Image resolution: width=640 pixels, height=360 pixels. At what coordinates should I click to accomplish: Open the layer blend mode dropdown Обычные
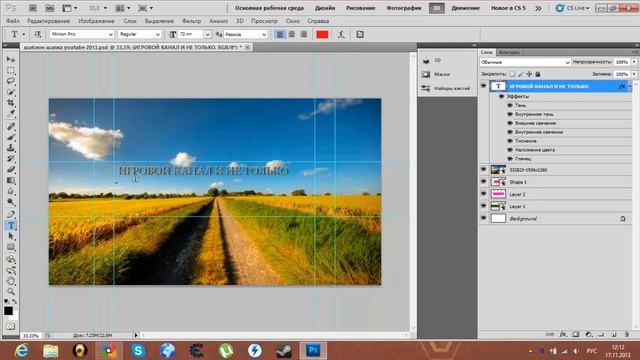(x=525, y=62)
